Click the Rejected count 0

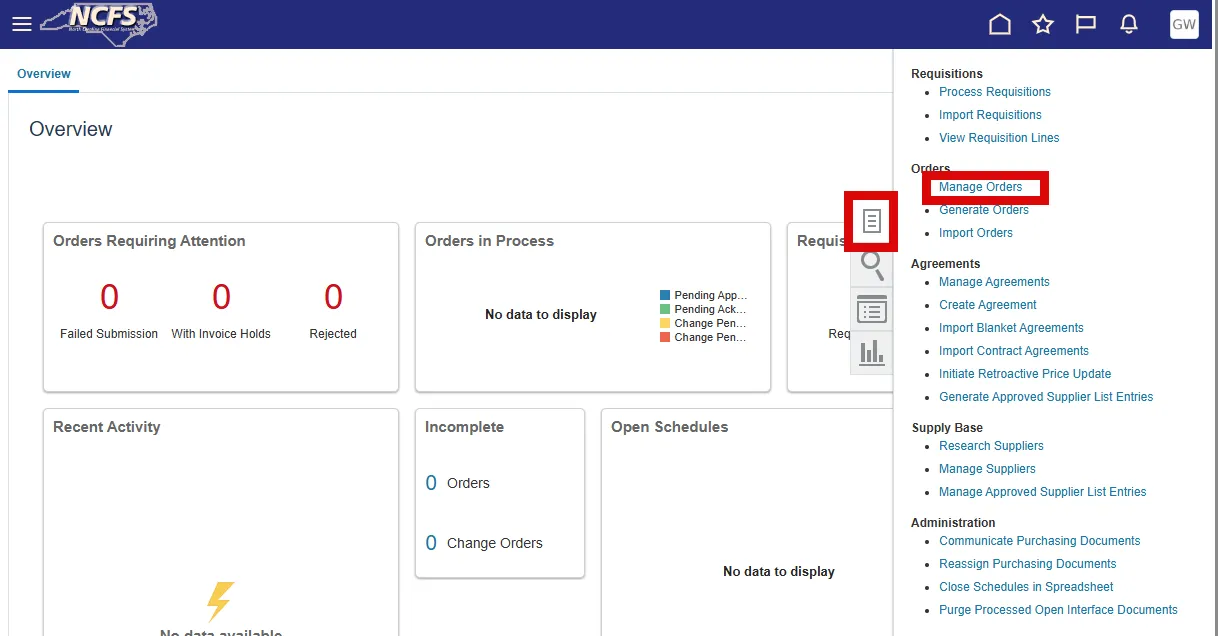333,297
